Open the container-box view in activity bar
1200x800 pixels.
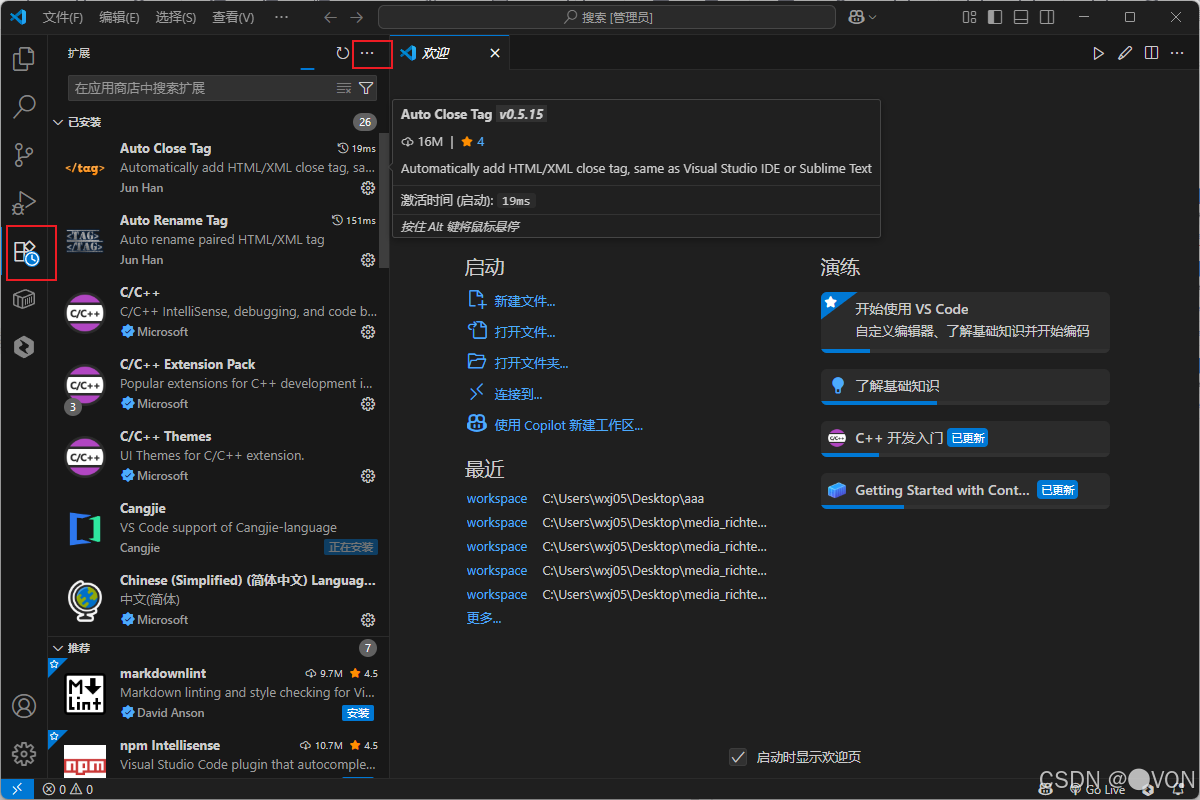pyautogui.click(x=23, y=299)
